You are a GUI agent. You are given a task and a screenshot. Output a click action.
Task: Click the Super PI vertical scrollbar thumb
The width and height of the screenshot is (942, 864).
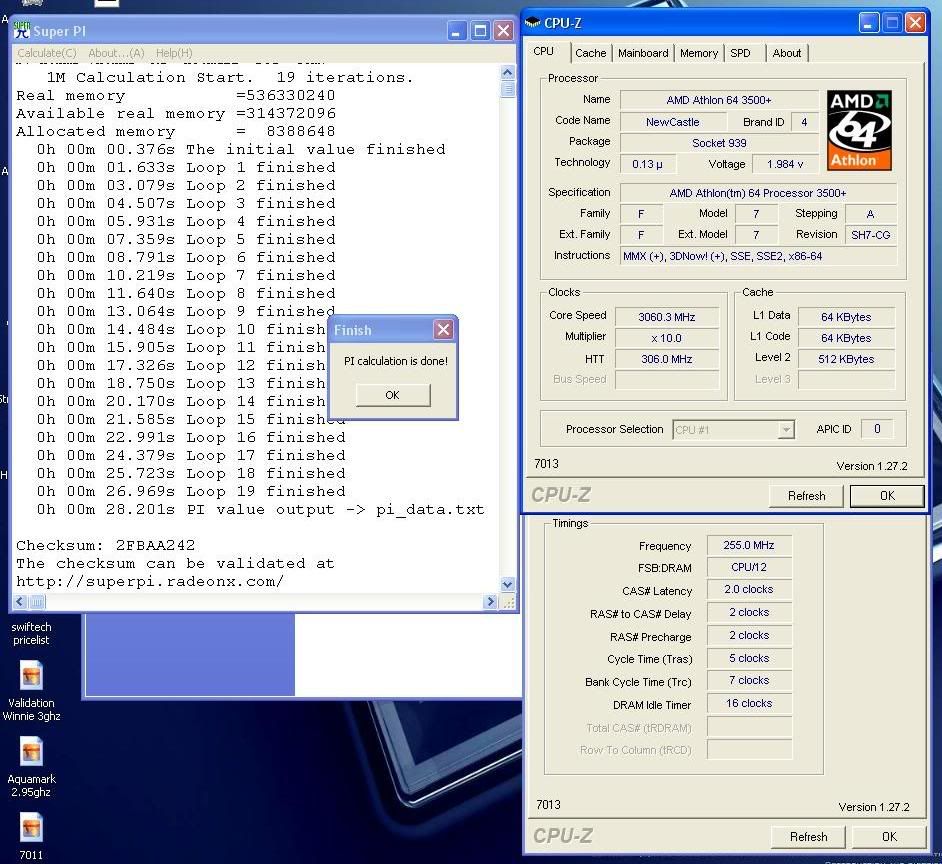(508, 90)
